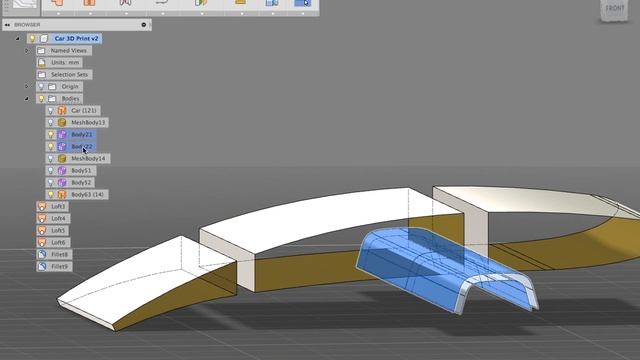Hide Body63 (14) using its lightbulb
The width and height of the screenshot is (640, 360).
click(51, 195)
